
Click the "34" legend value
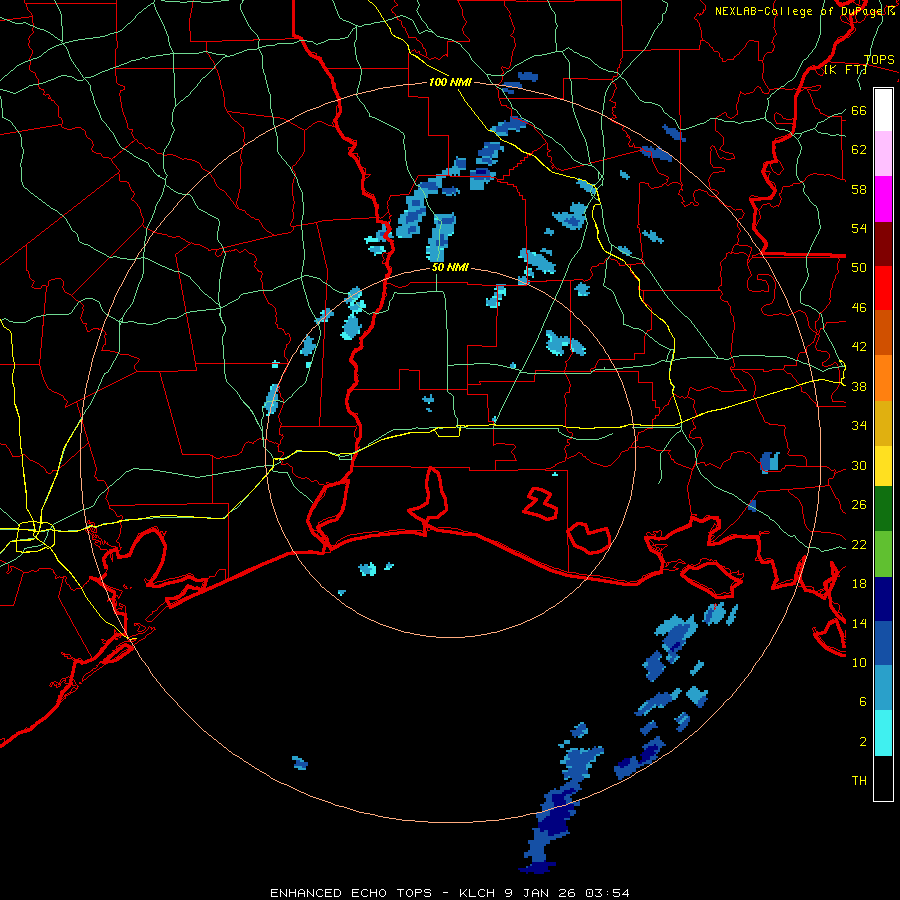(859, 425)
